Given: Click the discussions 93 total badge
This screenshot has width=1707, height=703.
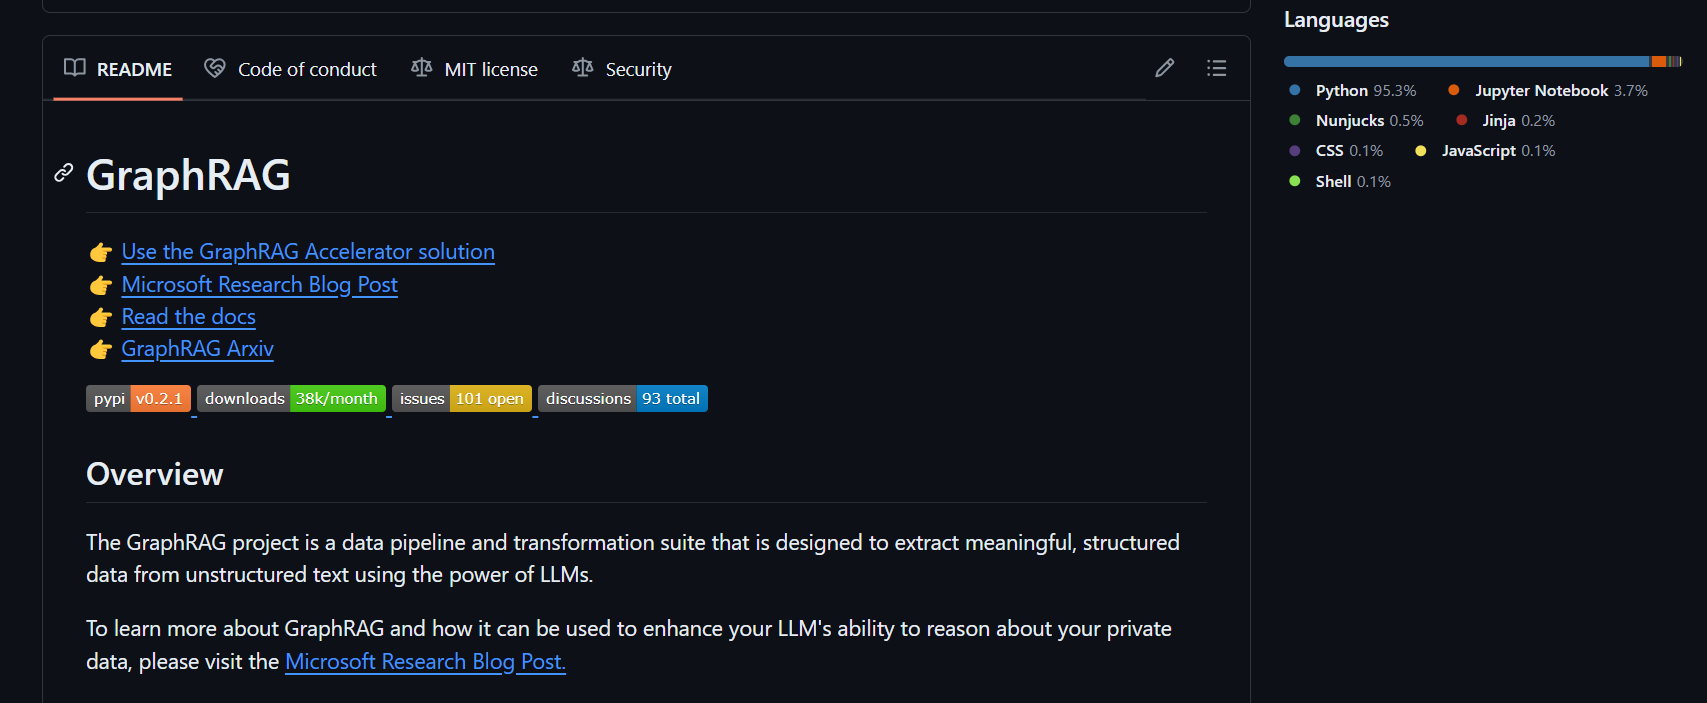Looking at the screenshot, I should tap(622, 399).
